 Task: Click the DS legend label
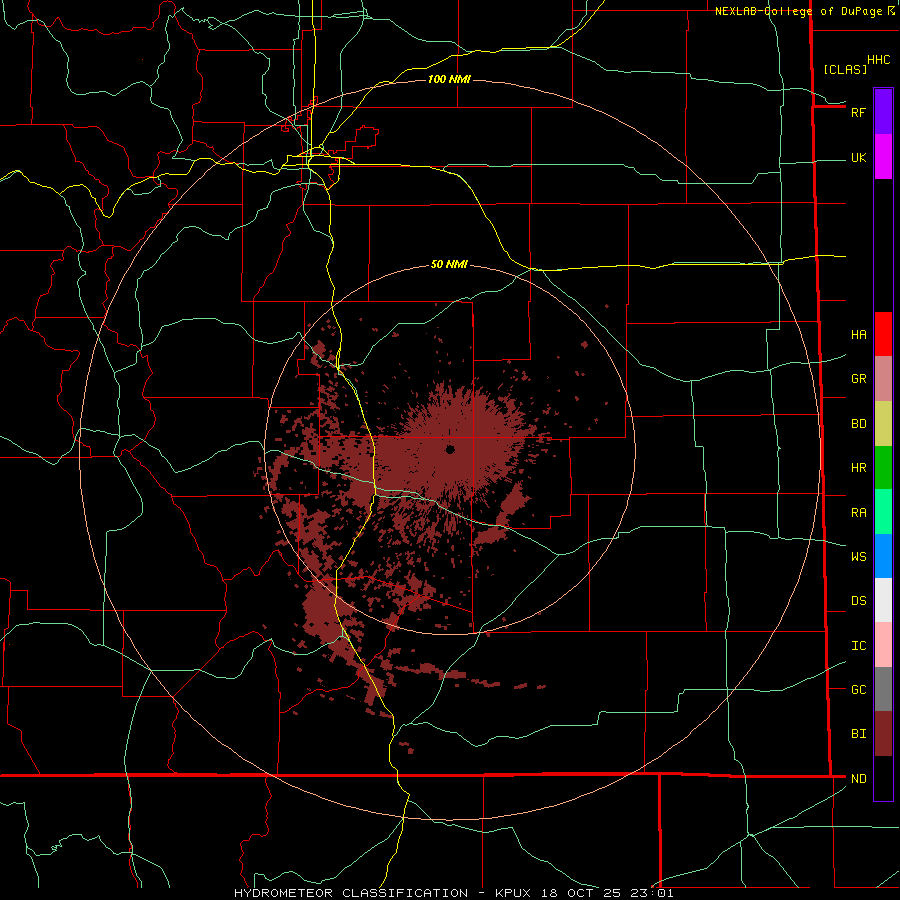pyautogui.click(x=858, y=601)
